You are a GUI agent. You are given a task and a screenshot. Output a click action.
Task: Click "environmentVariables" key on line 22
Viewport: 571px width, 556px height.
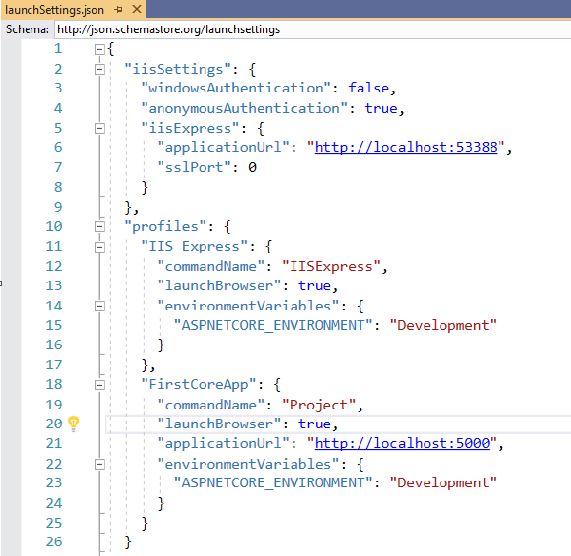click(x=248, y=464)
